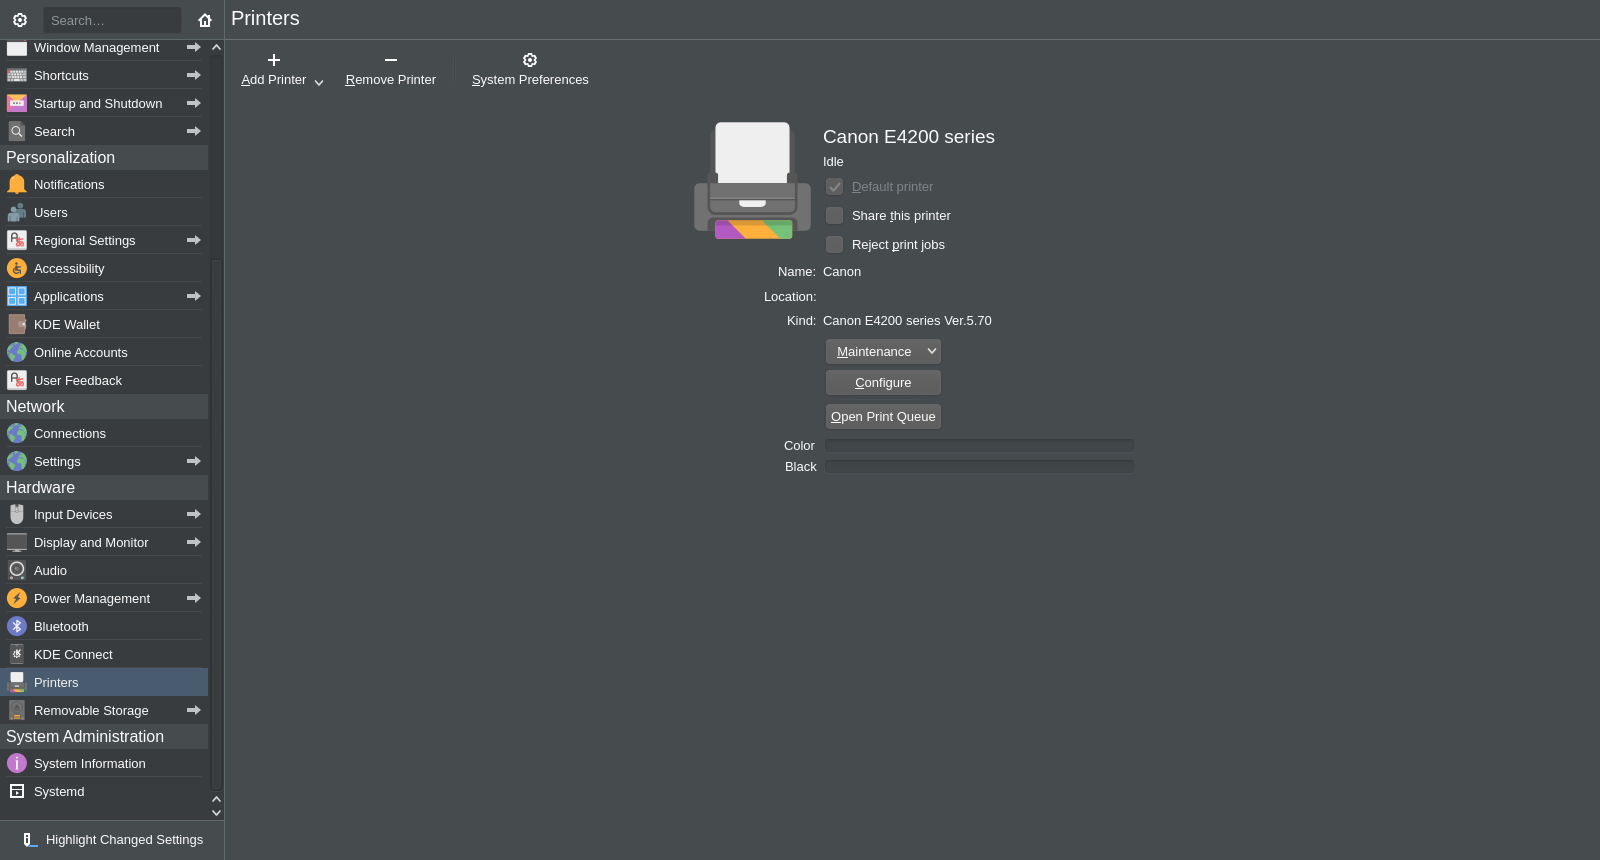
Task: Click the Color ink level bar
Action: pyautogui.click(x=979, y=445)
